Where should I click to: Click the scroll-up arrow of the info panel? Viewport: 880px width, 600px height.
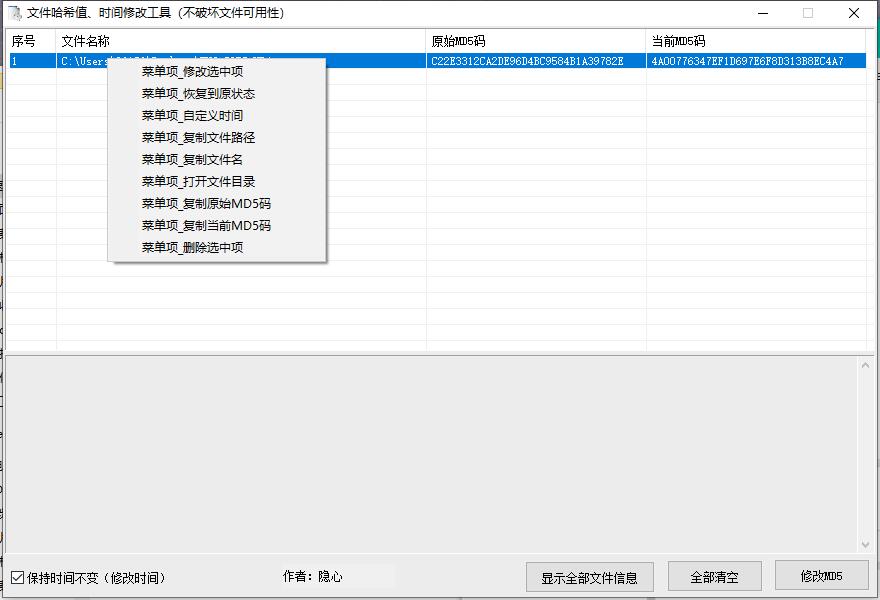(866, 363)
